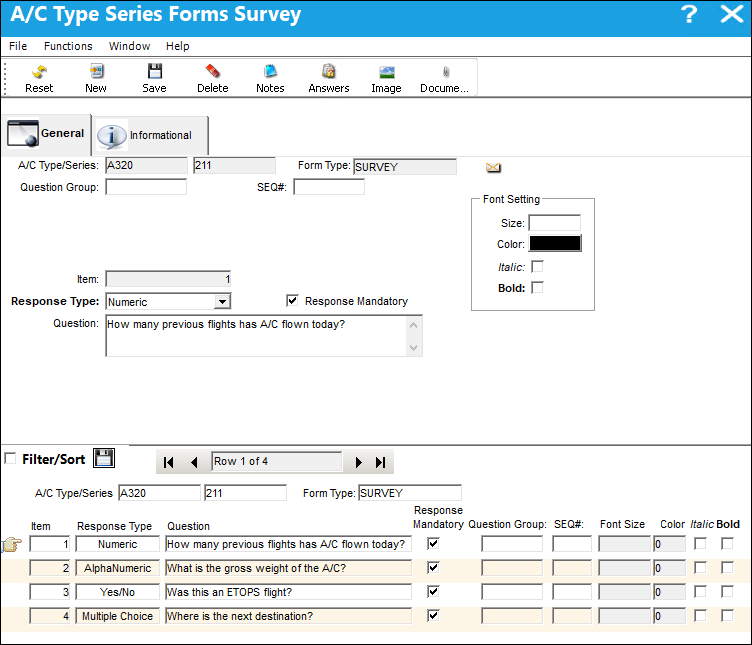This screenshot has height=645, width=752.
Task: Click Question Group cell in item 2 row
Action: tap(512, 568)
